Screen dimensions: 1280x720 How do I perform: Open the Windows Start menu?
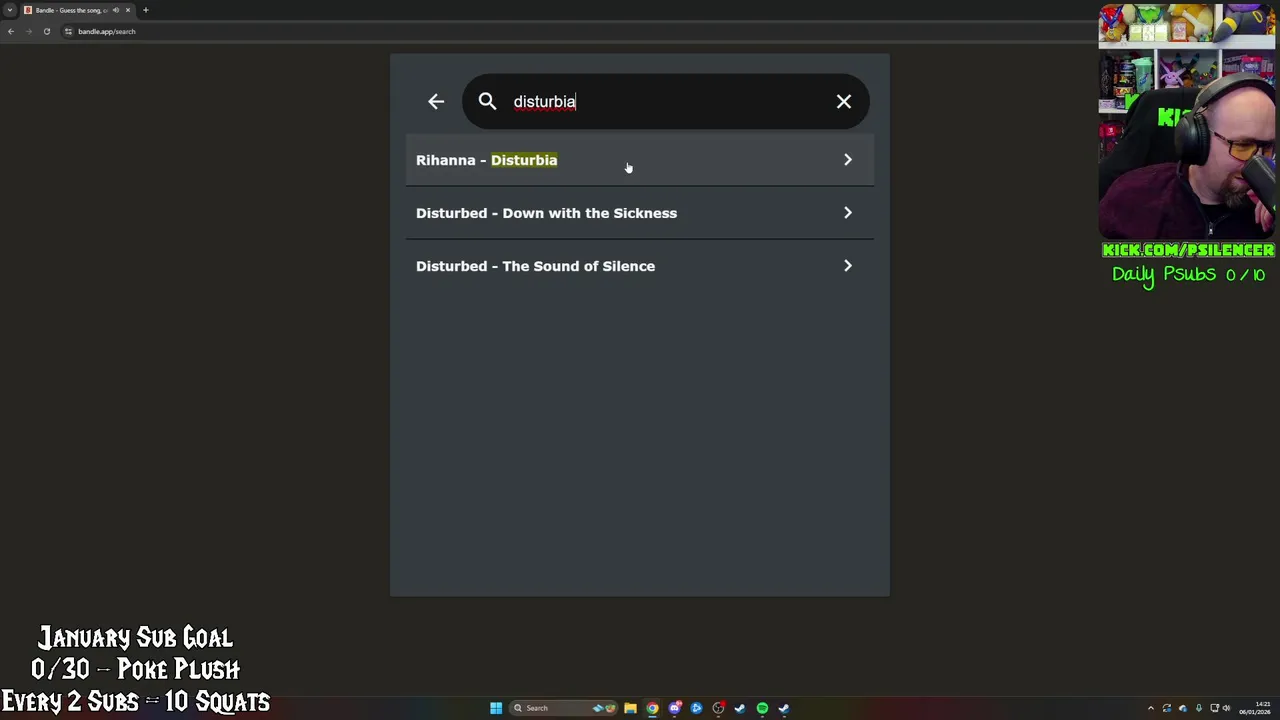pyautogui.click(x=496, y=708)
